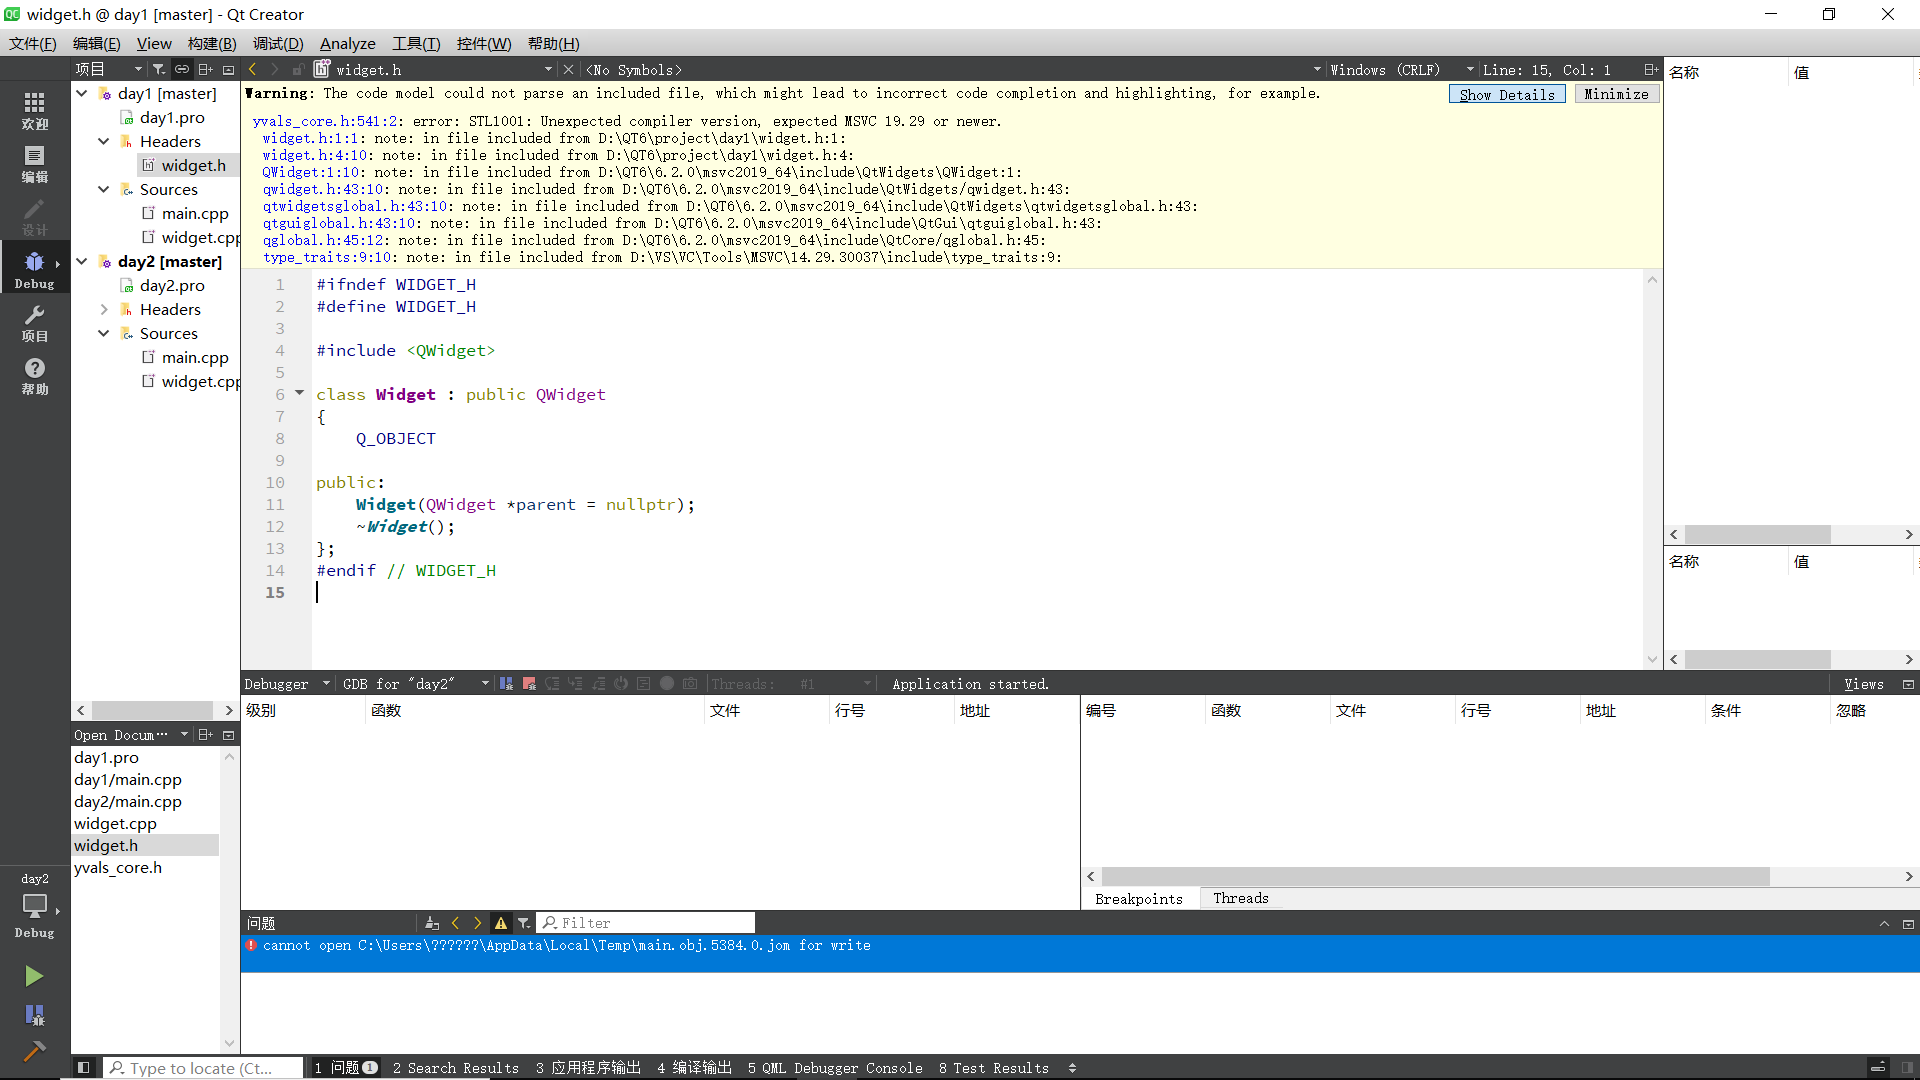Click the Continue debugging icon
Screen dimensions: 1920x1080
pos(506,683)
